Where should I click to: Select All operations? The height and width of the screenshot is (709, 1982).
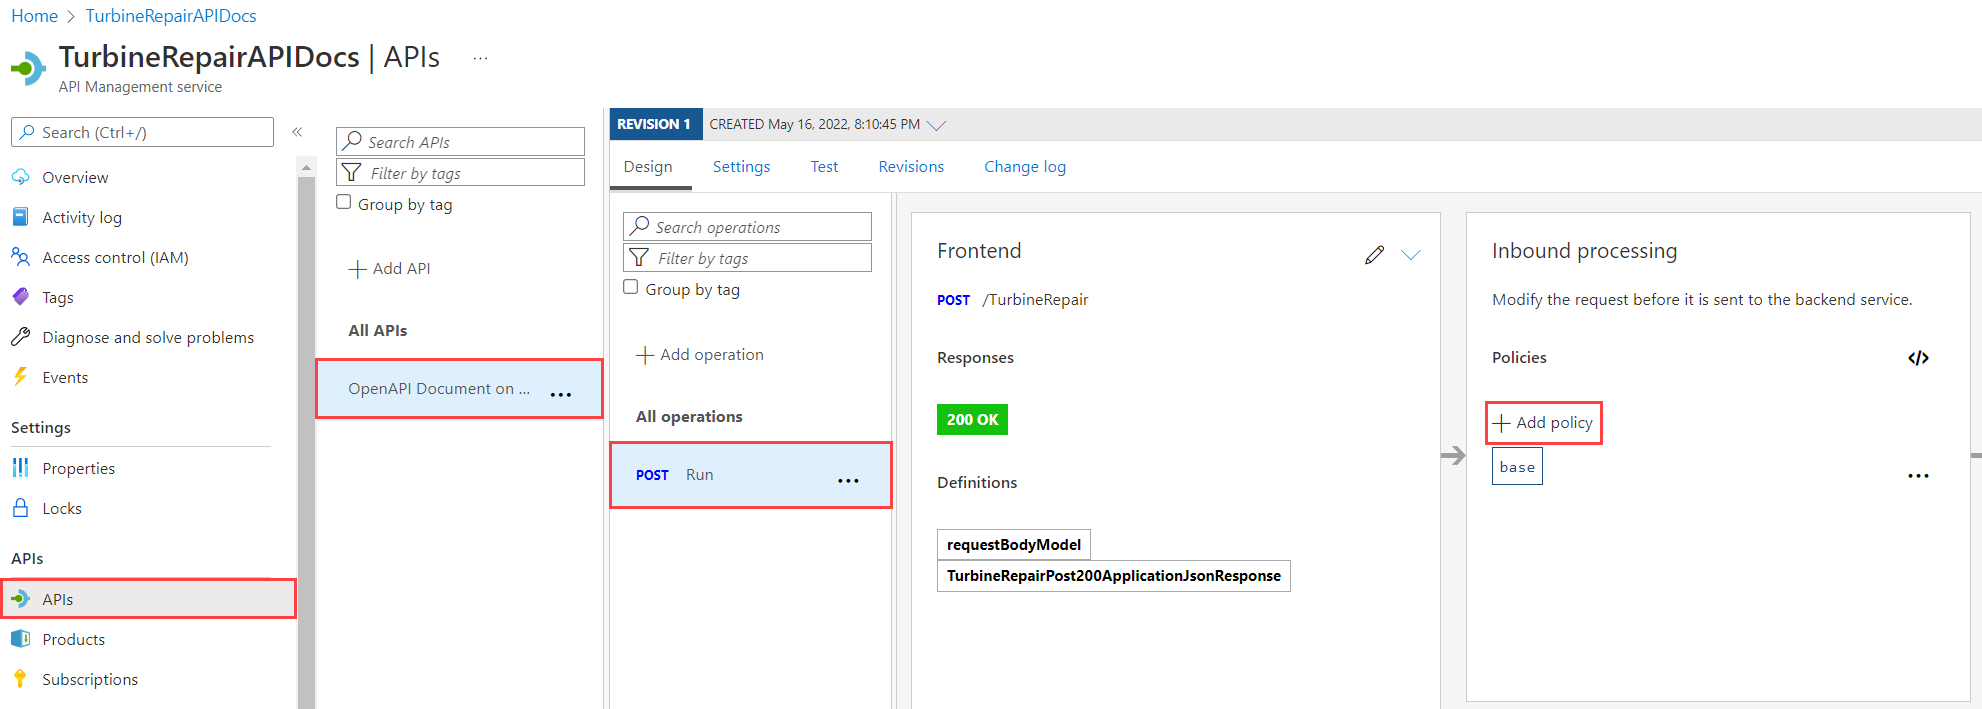[x=689, y=417]
